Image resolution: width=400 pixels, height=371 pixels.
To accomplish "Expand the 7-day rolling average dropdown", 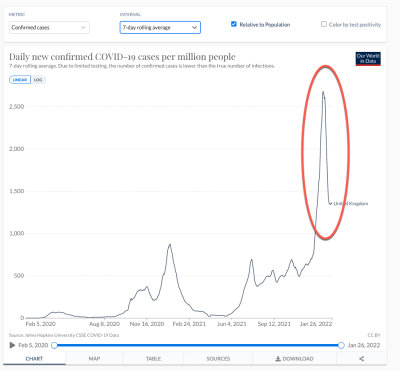I will point(160,28).
